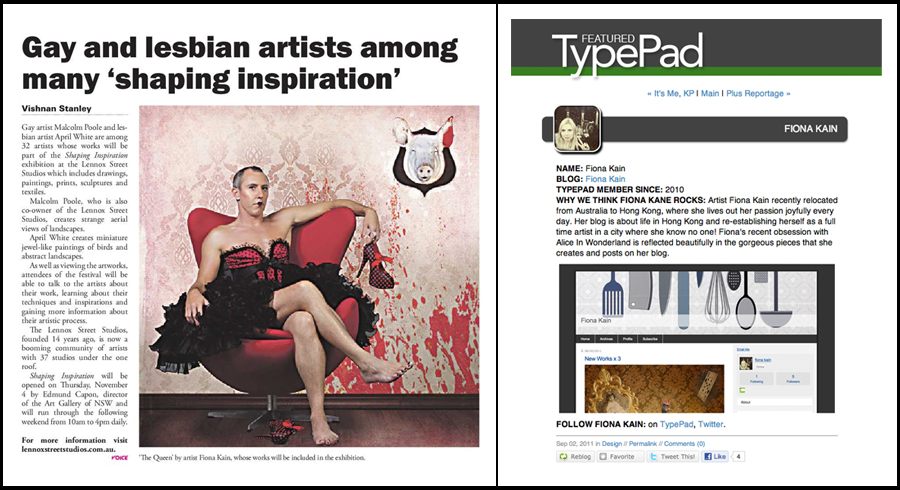Click the Featured TypePad logo
The image size is (900, 490).
[x=627, y=52]
